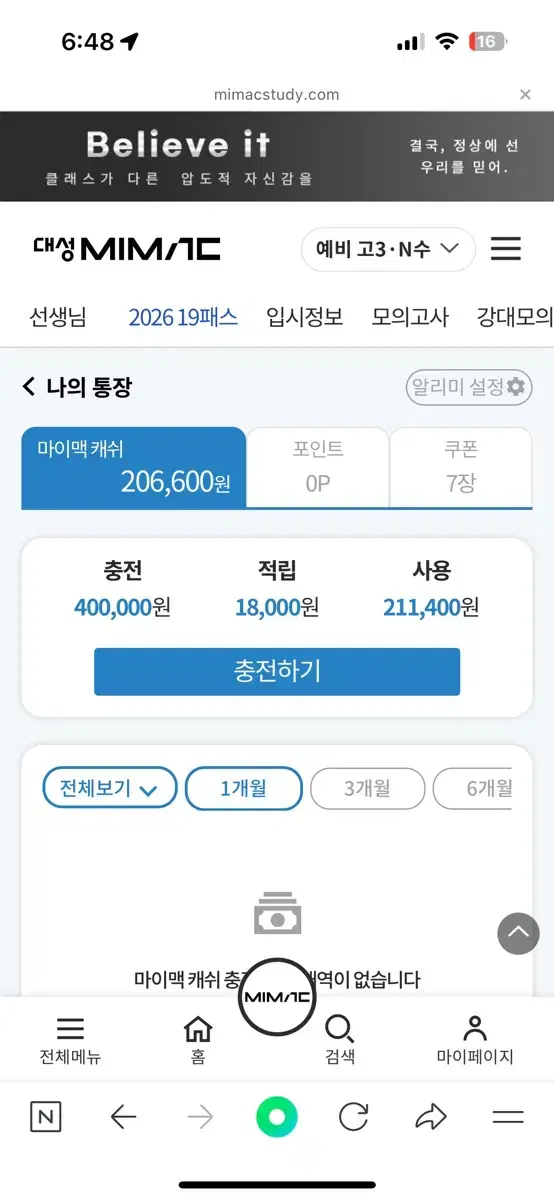Tap the round MIMAC logo button

[277, 997]
